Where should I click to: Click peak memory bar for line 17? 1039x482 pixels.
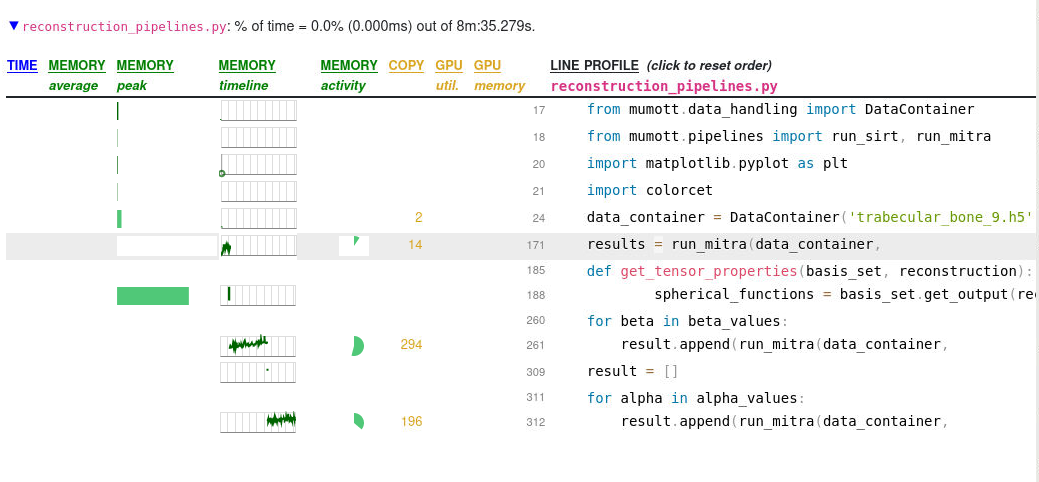pyautogui.click(x=118, y=111)
